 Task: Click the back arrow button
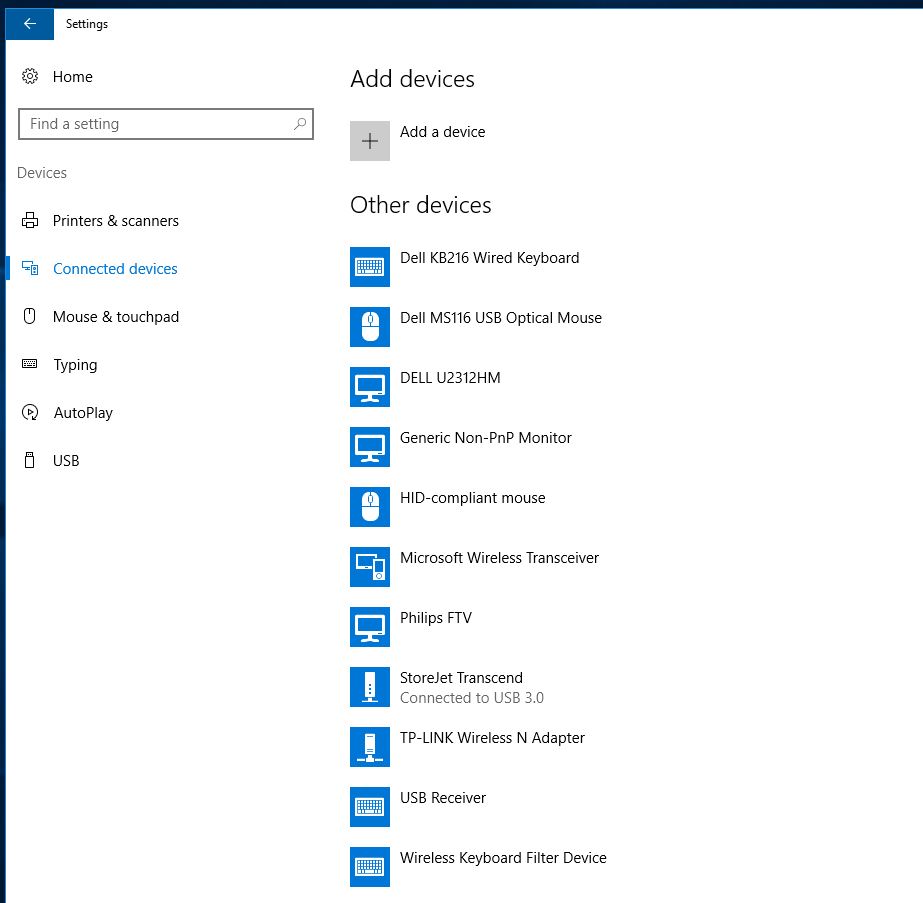(29, 24)
